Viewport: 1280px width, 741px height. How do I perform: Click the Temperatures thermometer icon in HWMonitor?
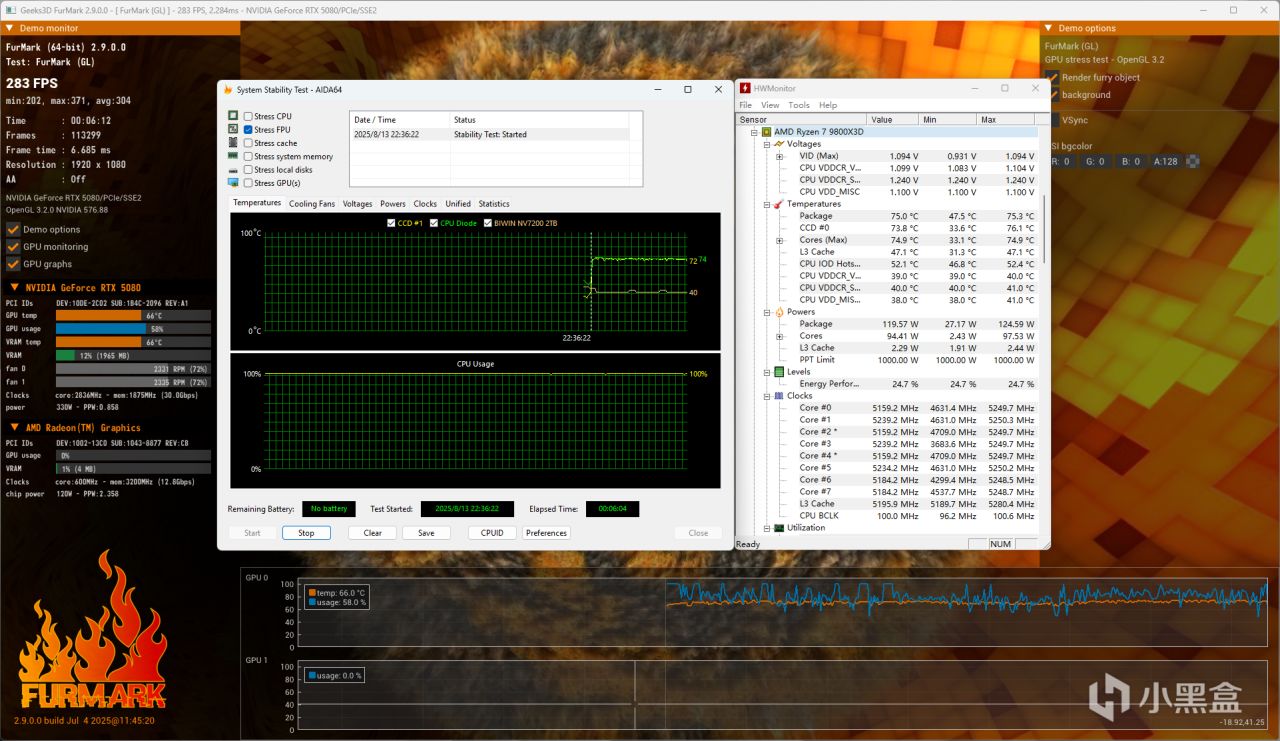coord(778,204)
